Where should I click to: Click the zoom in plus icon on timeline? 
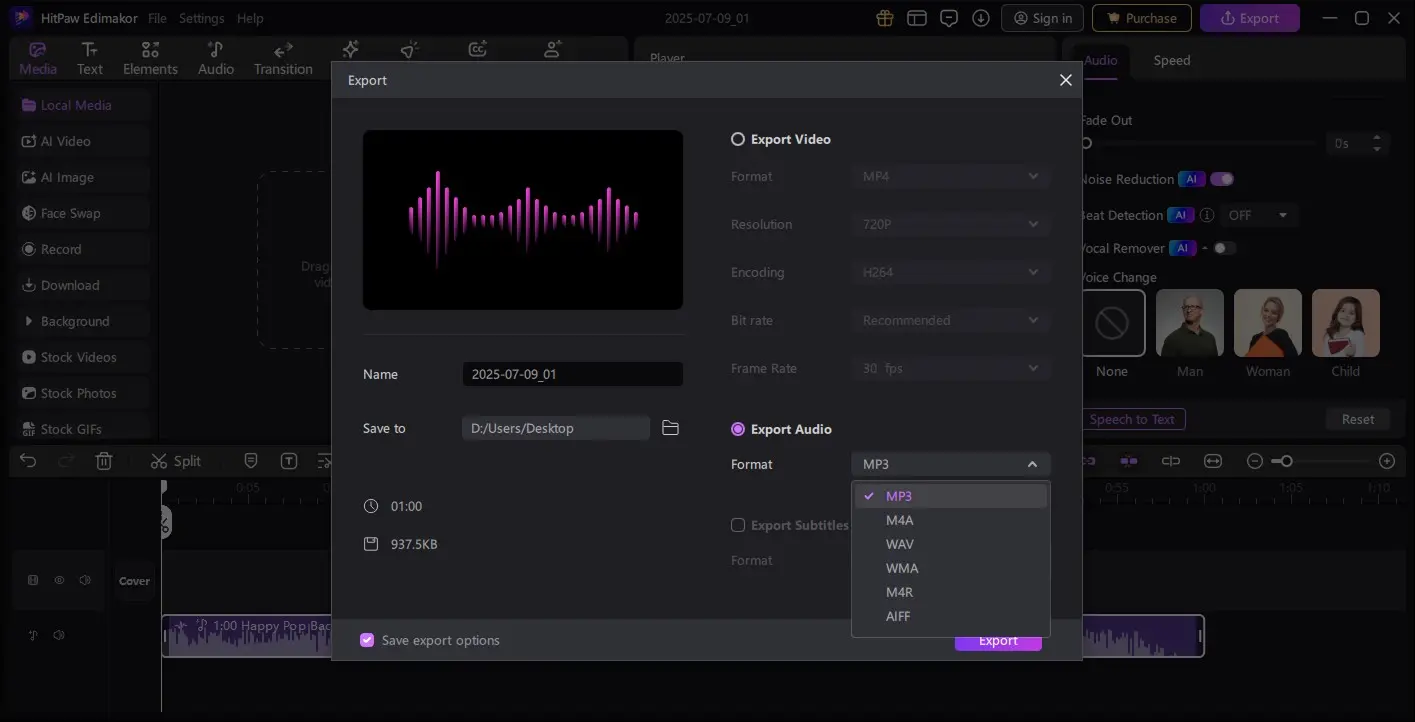tap(1386, 461)
